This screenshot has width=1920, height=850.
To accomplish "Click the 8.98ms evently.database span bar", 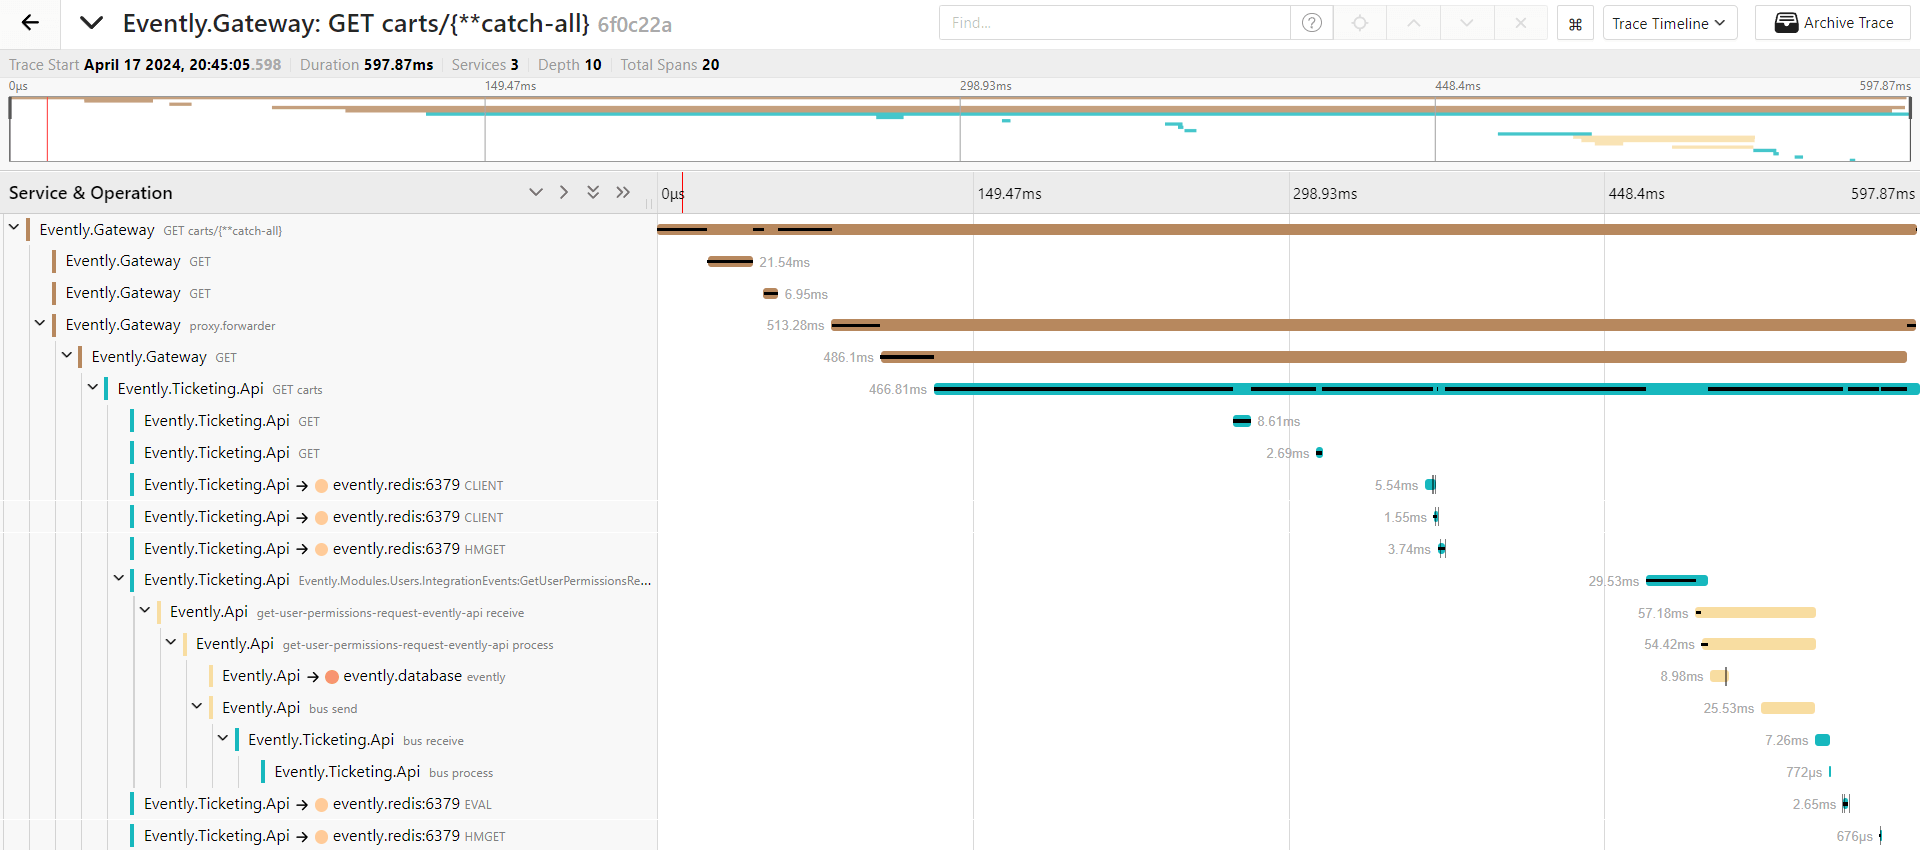I will [1719, 676].
